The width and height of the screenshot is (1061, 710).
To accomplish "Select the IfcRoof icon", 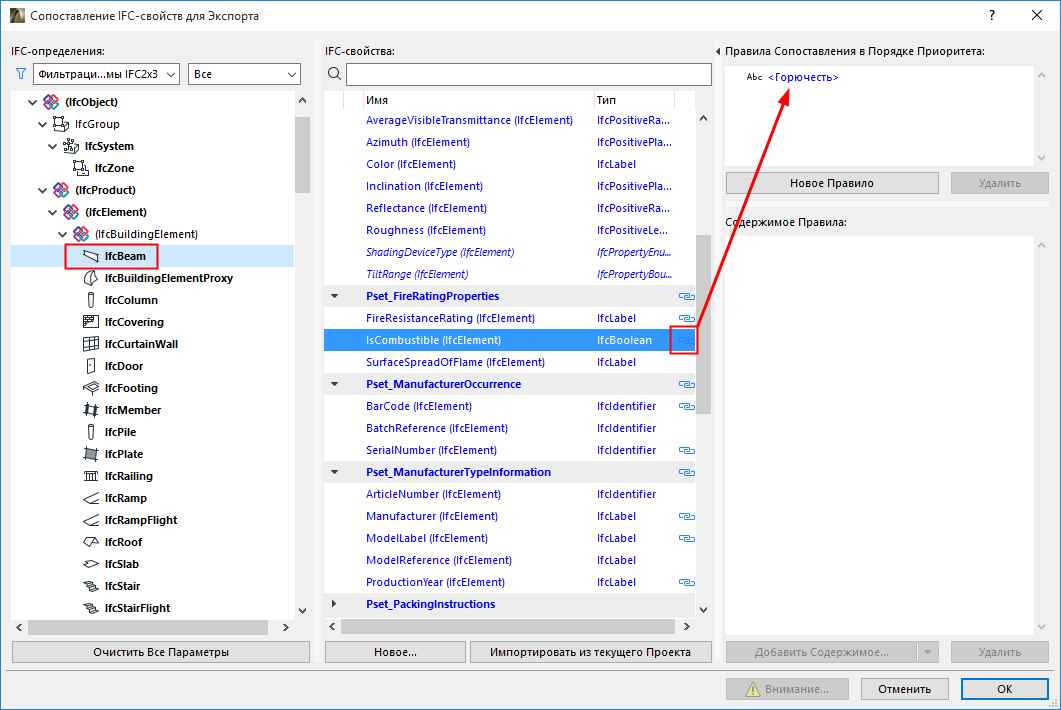I will pos(91,542).
